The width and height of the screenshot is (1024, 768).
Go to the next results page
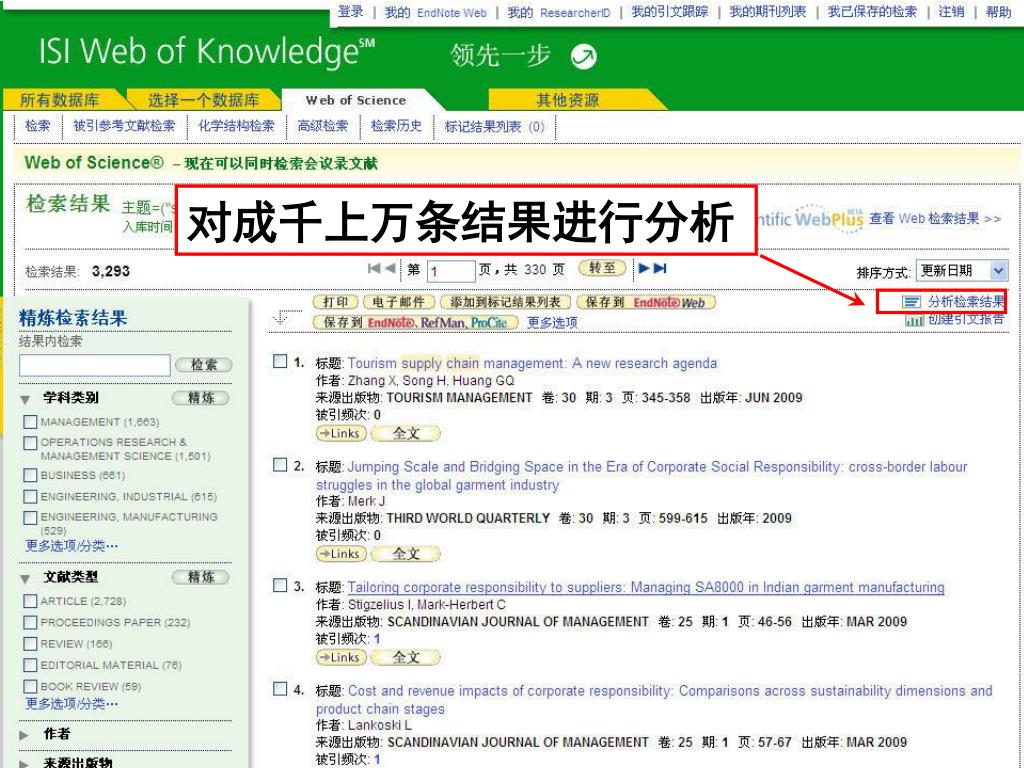[x=644, y=268]
